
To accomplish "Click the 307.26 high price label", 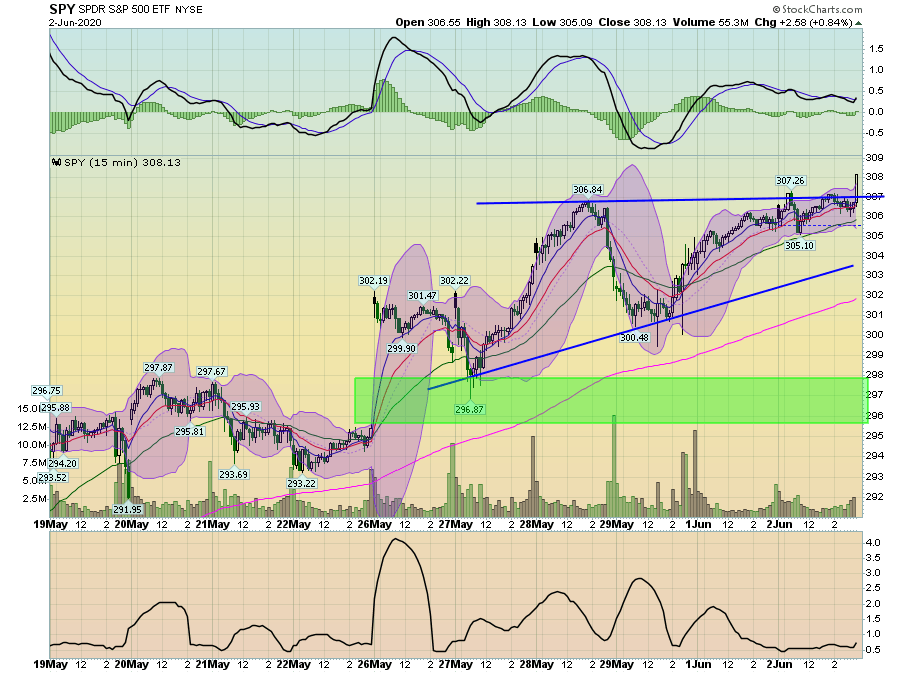I will (790, 181).
